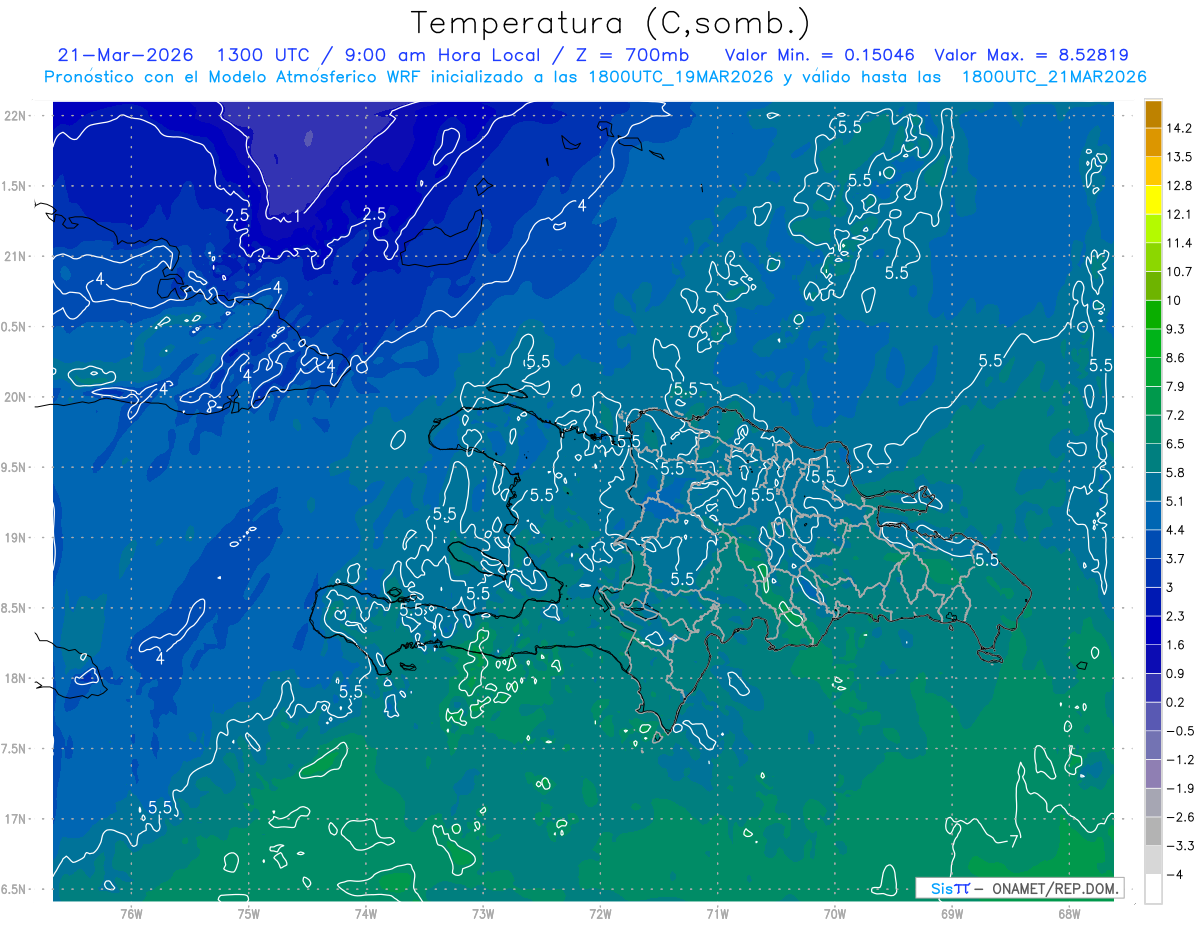Click the 17N latitude axis label
This screenshot has width=1200, height=927.
[16, 819]
